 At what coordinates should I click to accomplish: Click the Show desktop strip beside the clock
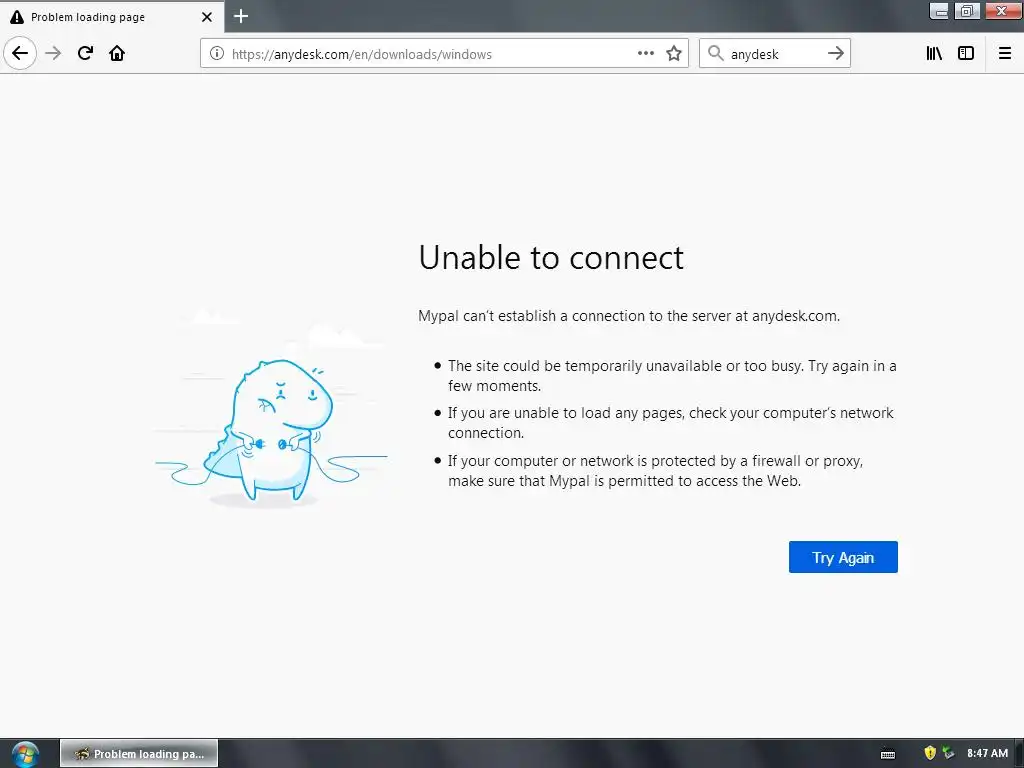point(1019,754)
